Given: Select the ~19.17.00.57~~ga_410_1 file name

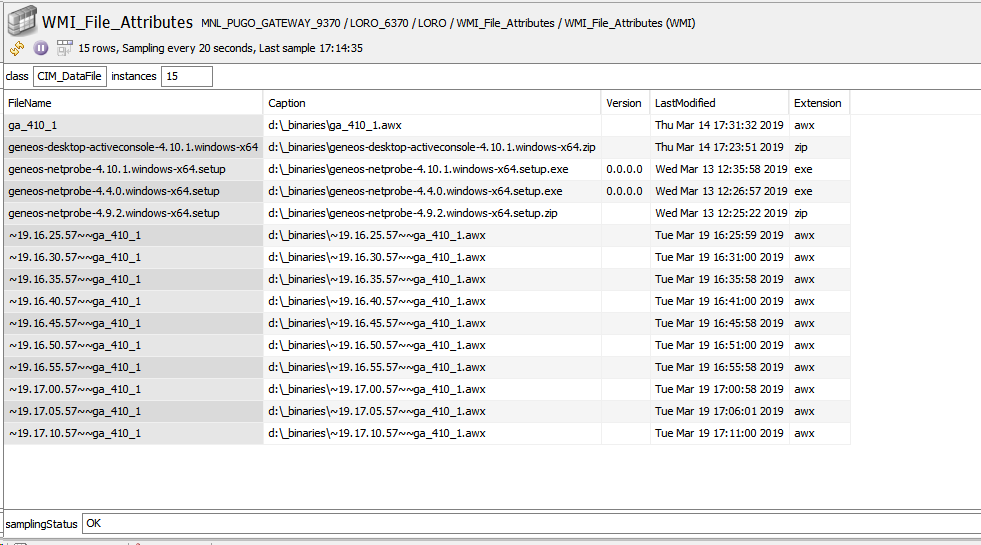Looking at the screenshot, I should (x=133, y=389).
